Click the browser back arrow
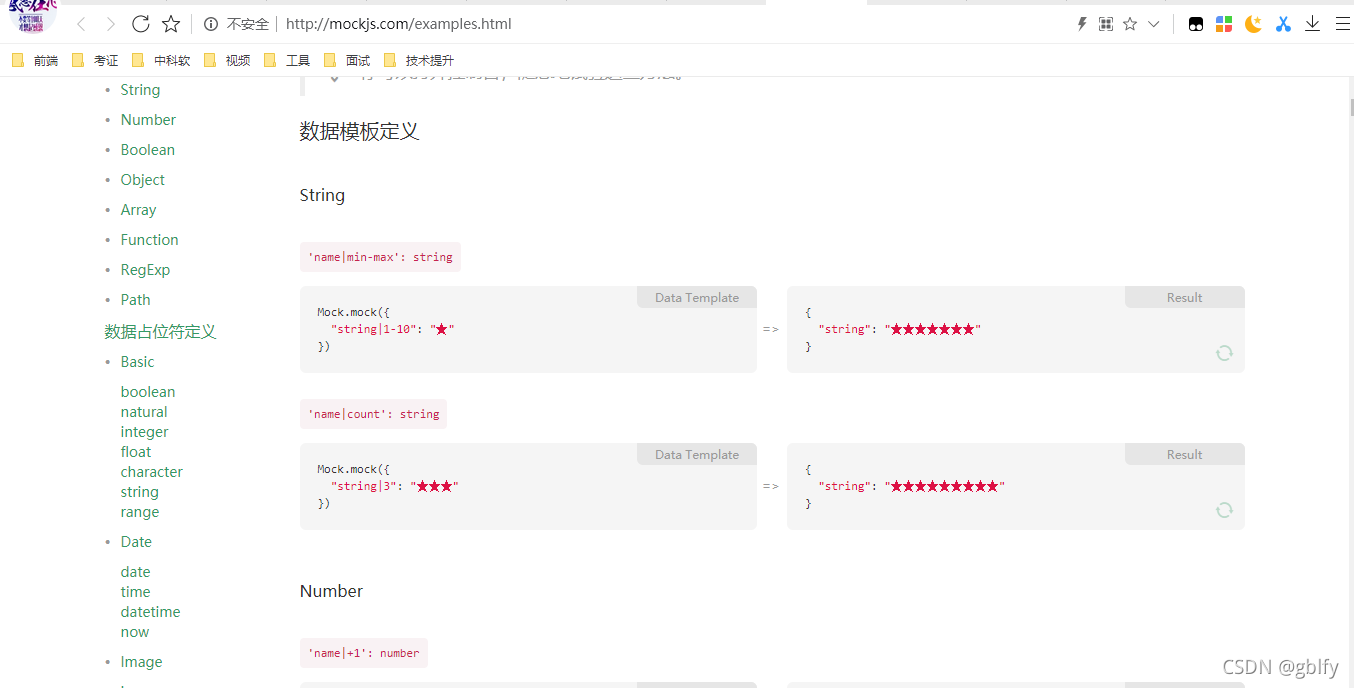Image resolution: width=1354 pixels, height=688 pixels. [81, 24]
